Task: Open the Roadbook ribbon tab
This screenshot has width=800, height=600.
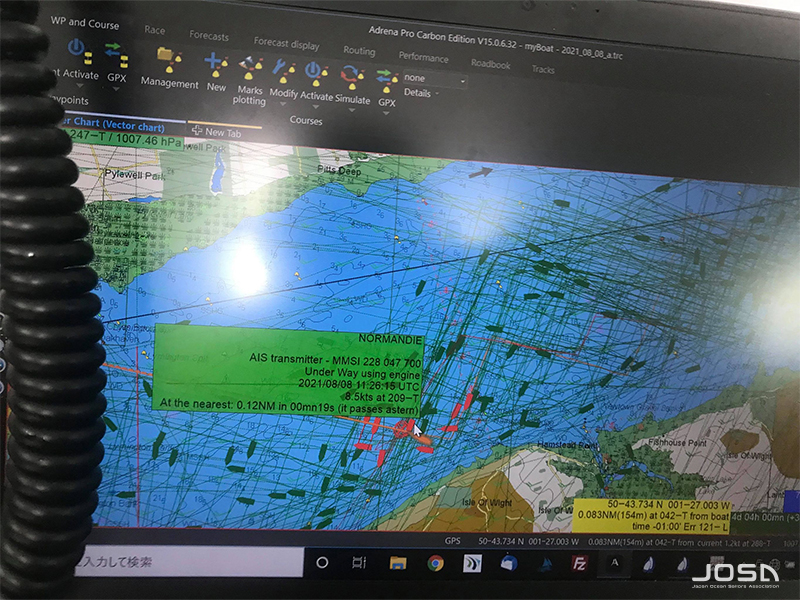Action: (491, 64)
